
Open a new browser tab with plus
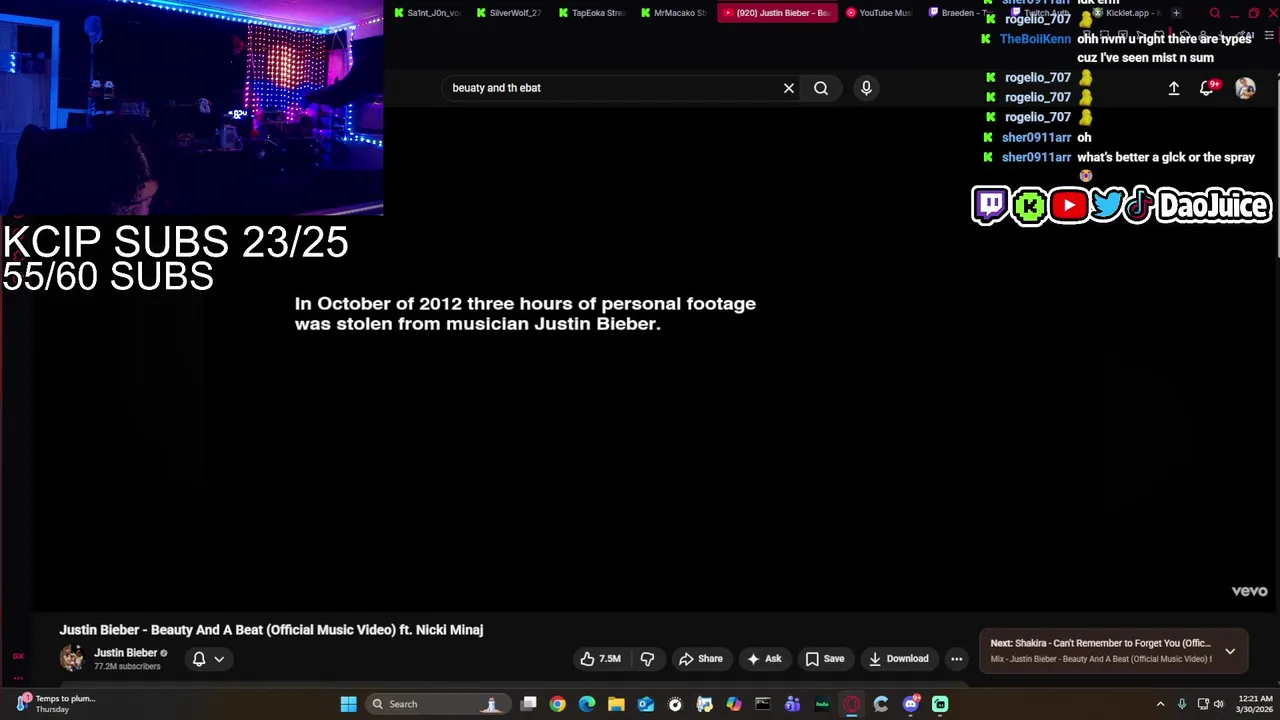click(x=1176, y=13)
